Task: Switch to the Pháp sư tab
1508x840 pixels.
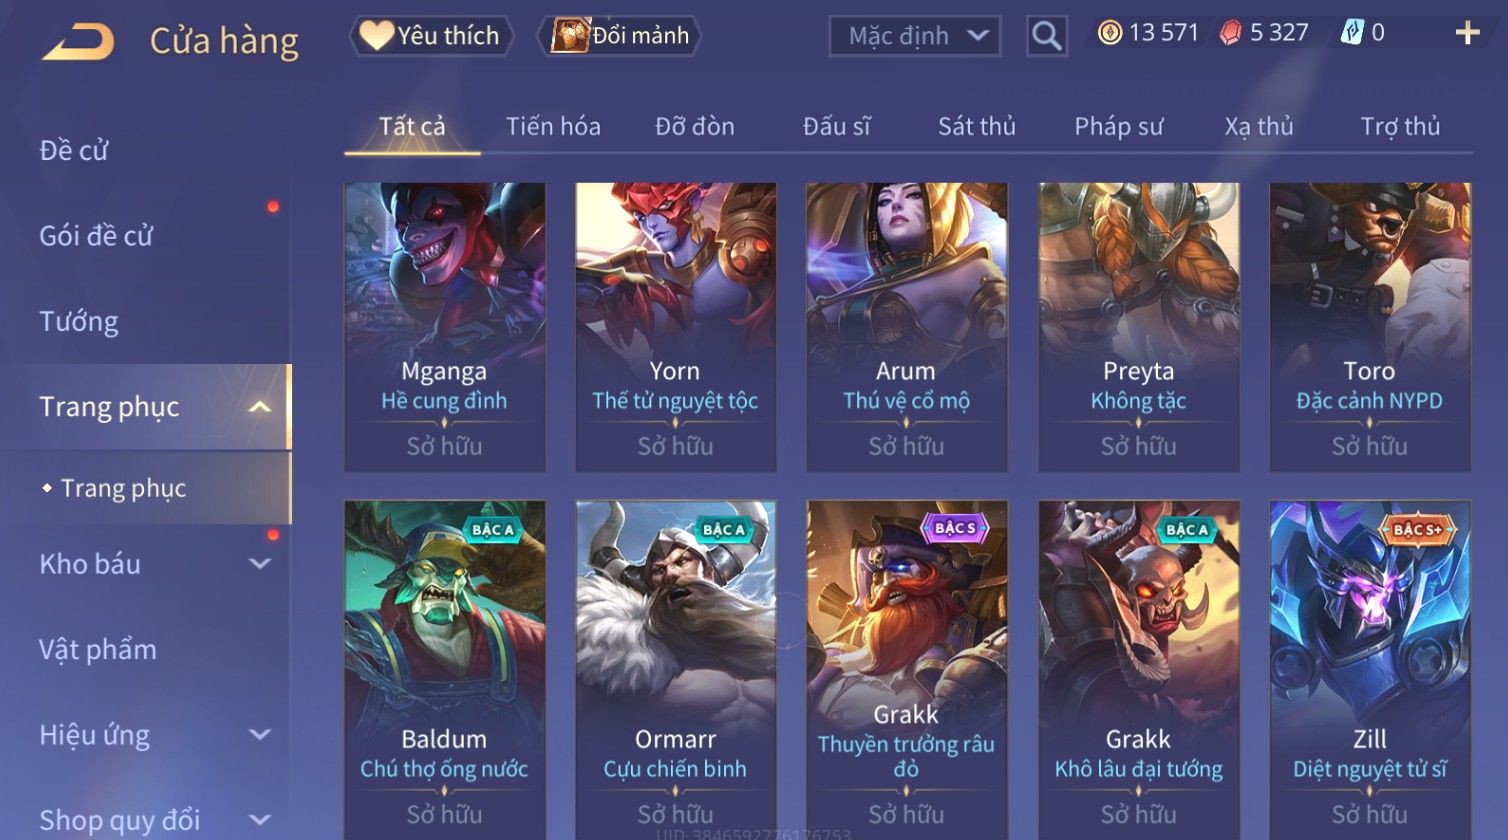Action: (x=1119, y=126)
